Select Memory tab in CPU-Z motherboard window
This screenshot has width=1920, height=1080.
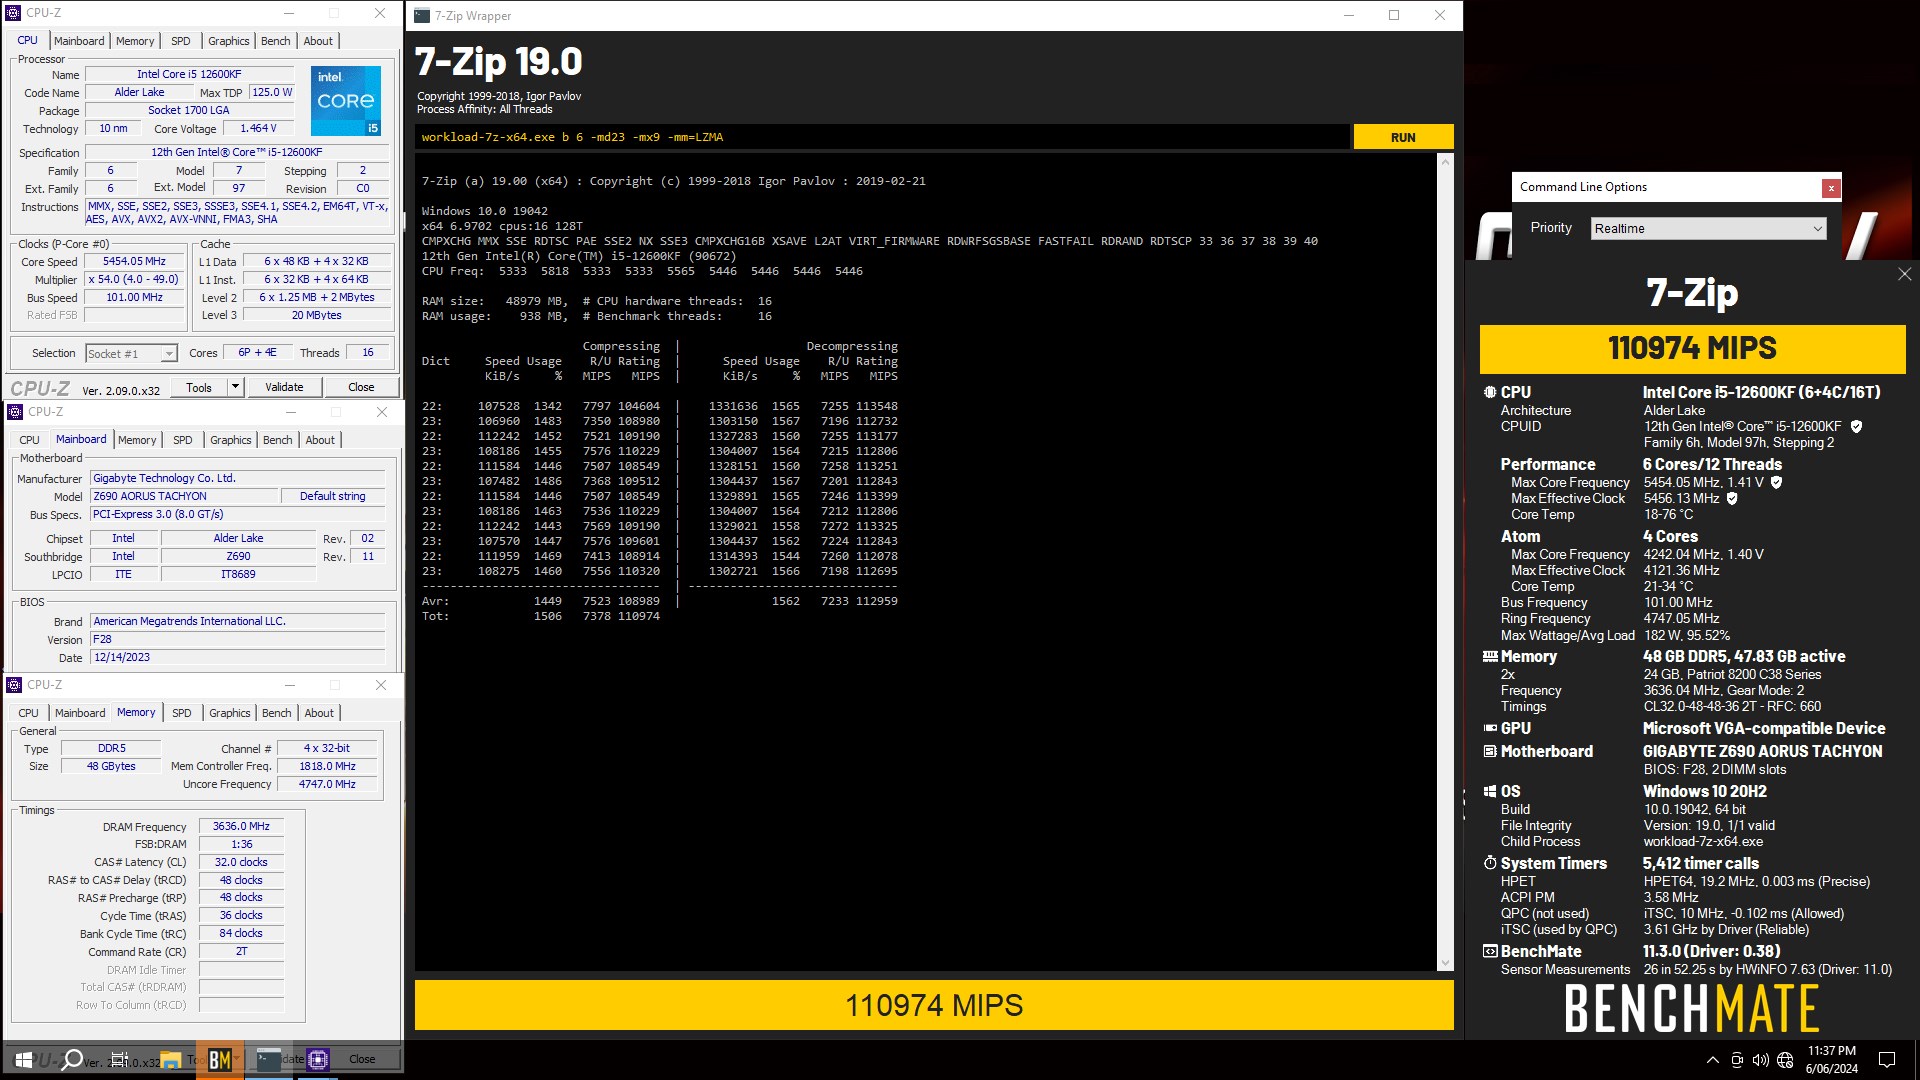click(137, 440)
